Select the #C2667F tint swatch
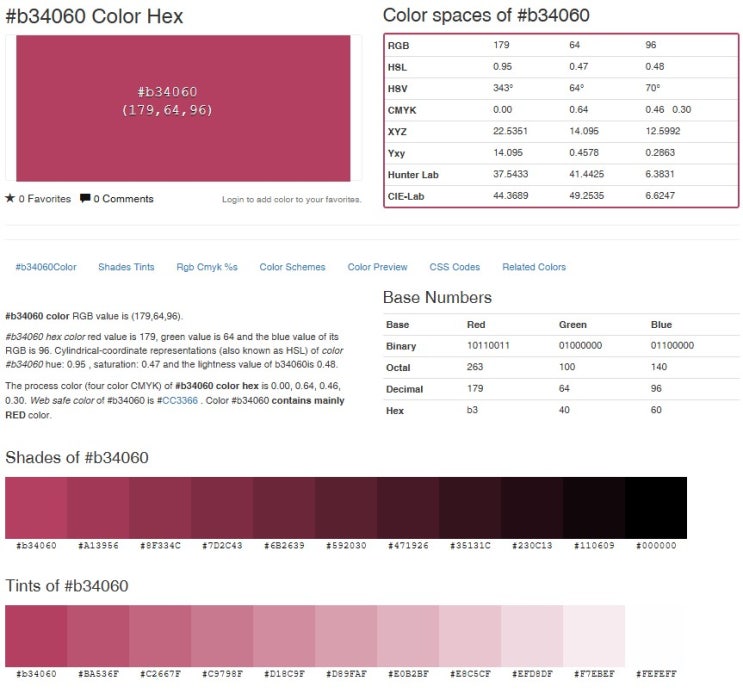The image size is (743, 693). point(160,636)
